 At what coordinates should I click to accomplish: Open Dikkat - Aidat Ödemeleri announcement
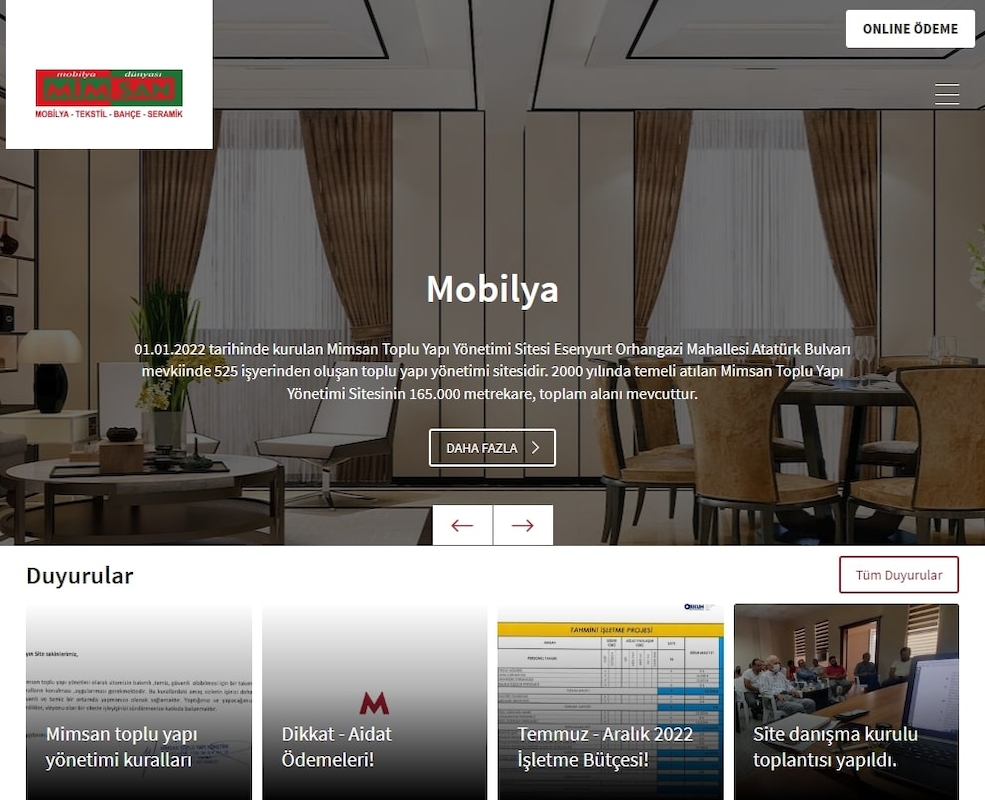337,747
